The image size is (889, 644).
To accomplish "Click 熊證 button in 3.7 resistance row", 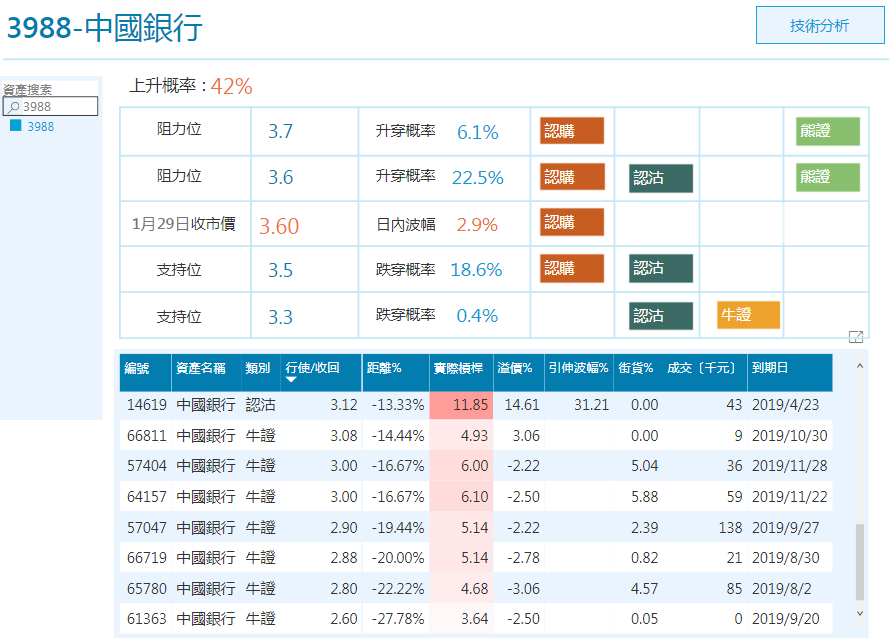I will pos(828,131).
